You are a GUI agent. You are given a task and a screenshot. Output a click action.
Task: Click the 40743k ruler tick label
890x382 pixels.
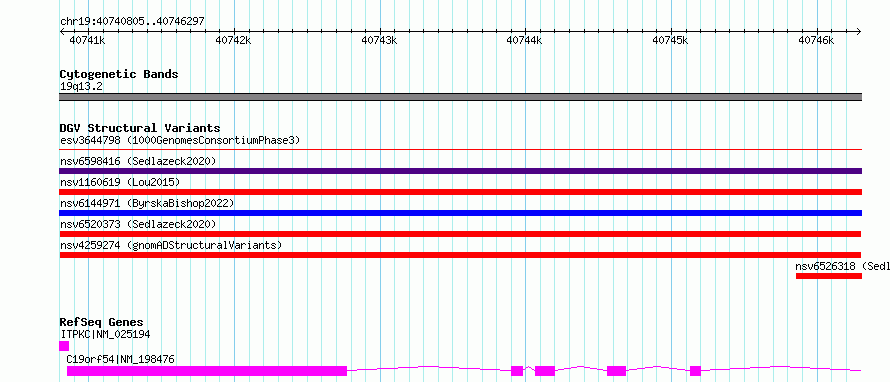(x=379, y=40)
